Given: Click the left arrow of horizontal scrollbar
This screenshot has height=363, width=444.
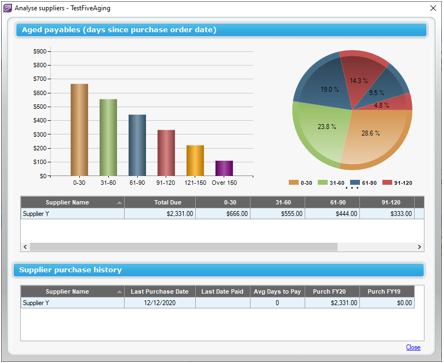Looking at the screenshot, I should pos(25,247).
